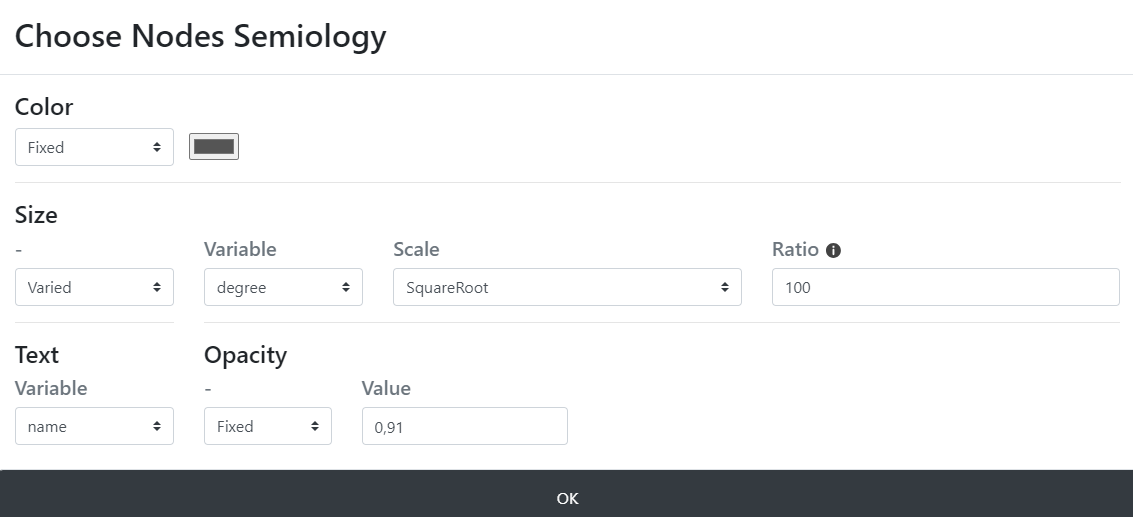
Task: Click the Scale label above SquareRoot
Action: click(416, 249)
